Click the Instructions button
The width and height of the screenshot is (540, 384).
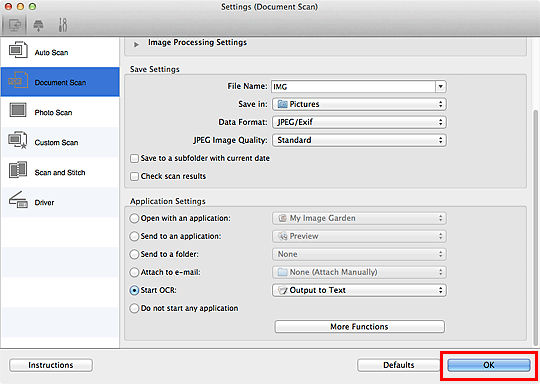pos(51,365)
